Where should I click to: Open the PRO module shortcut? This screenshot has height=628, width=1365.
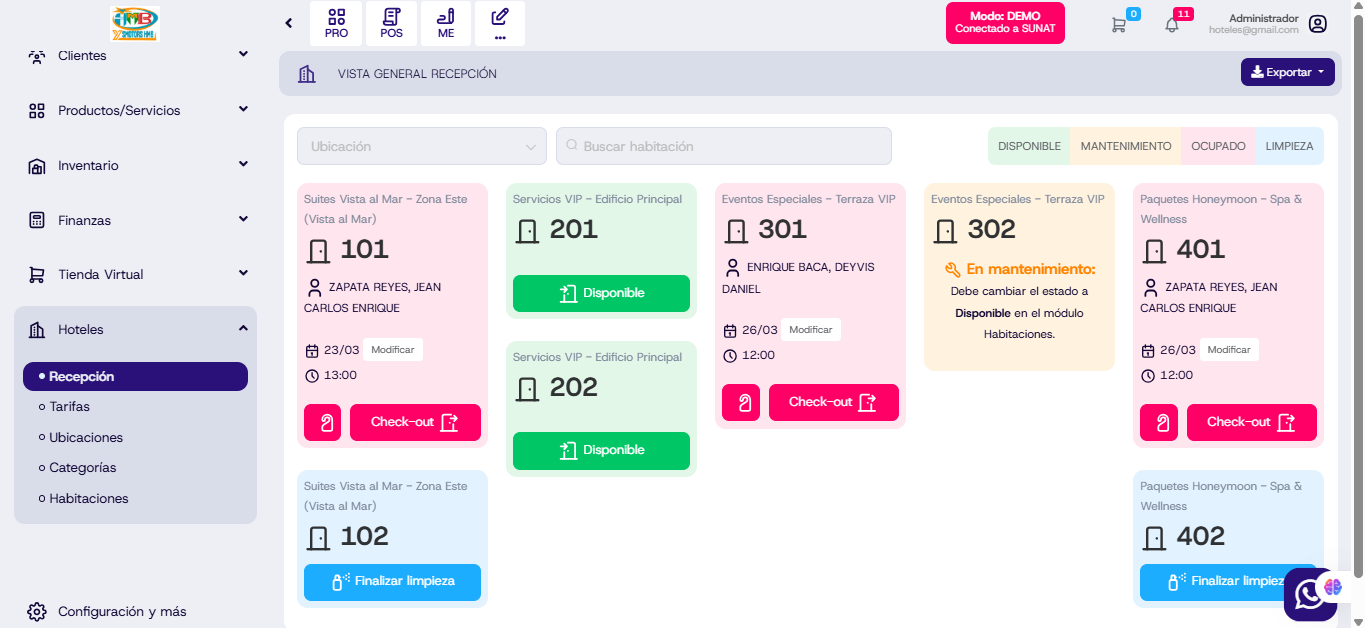336,23
